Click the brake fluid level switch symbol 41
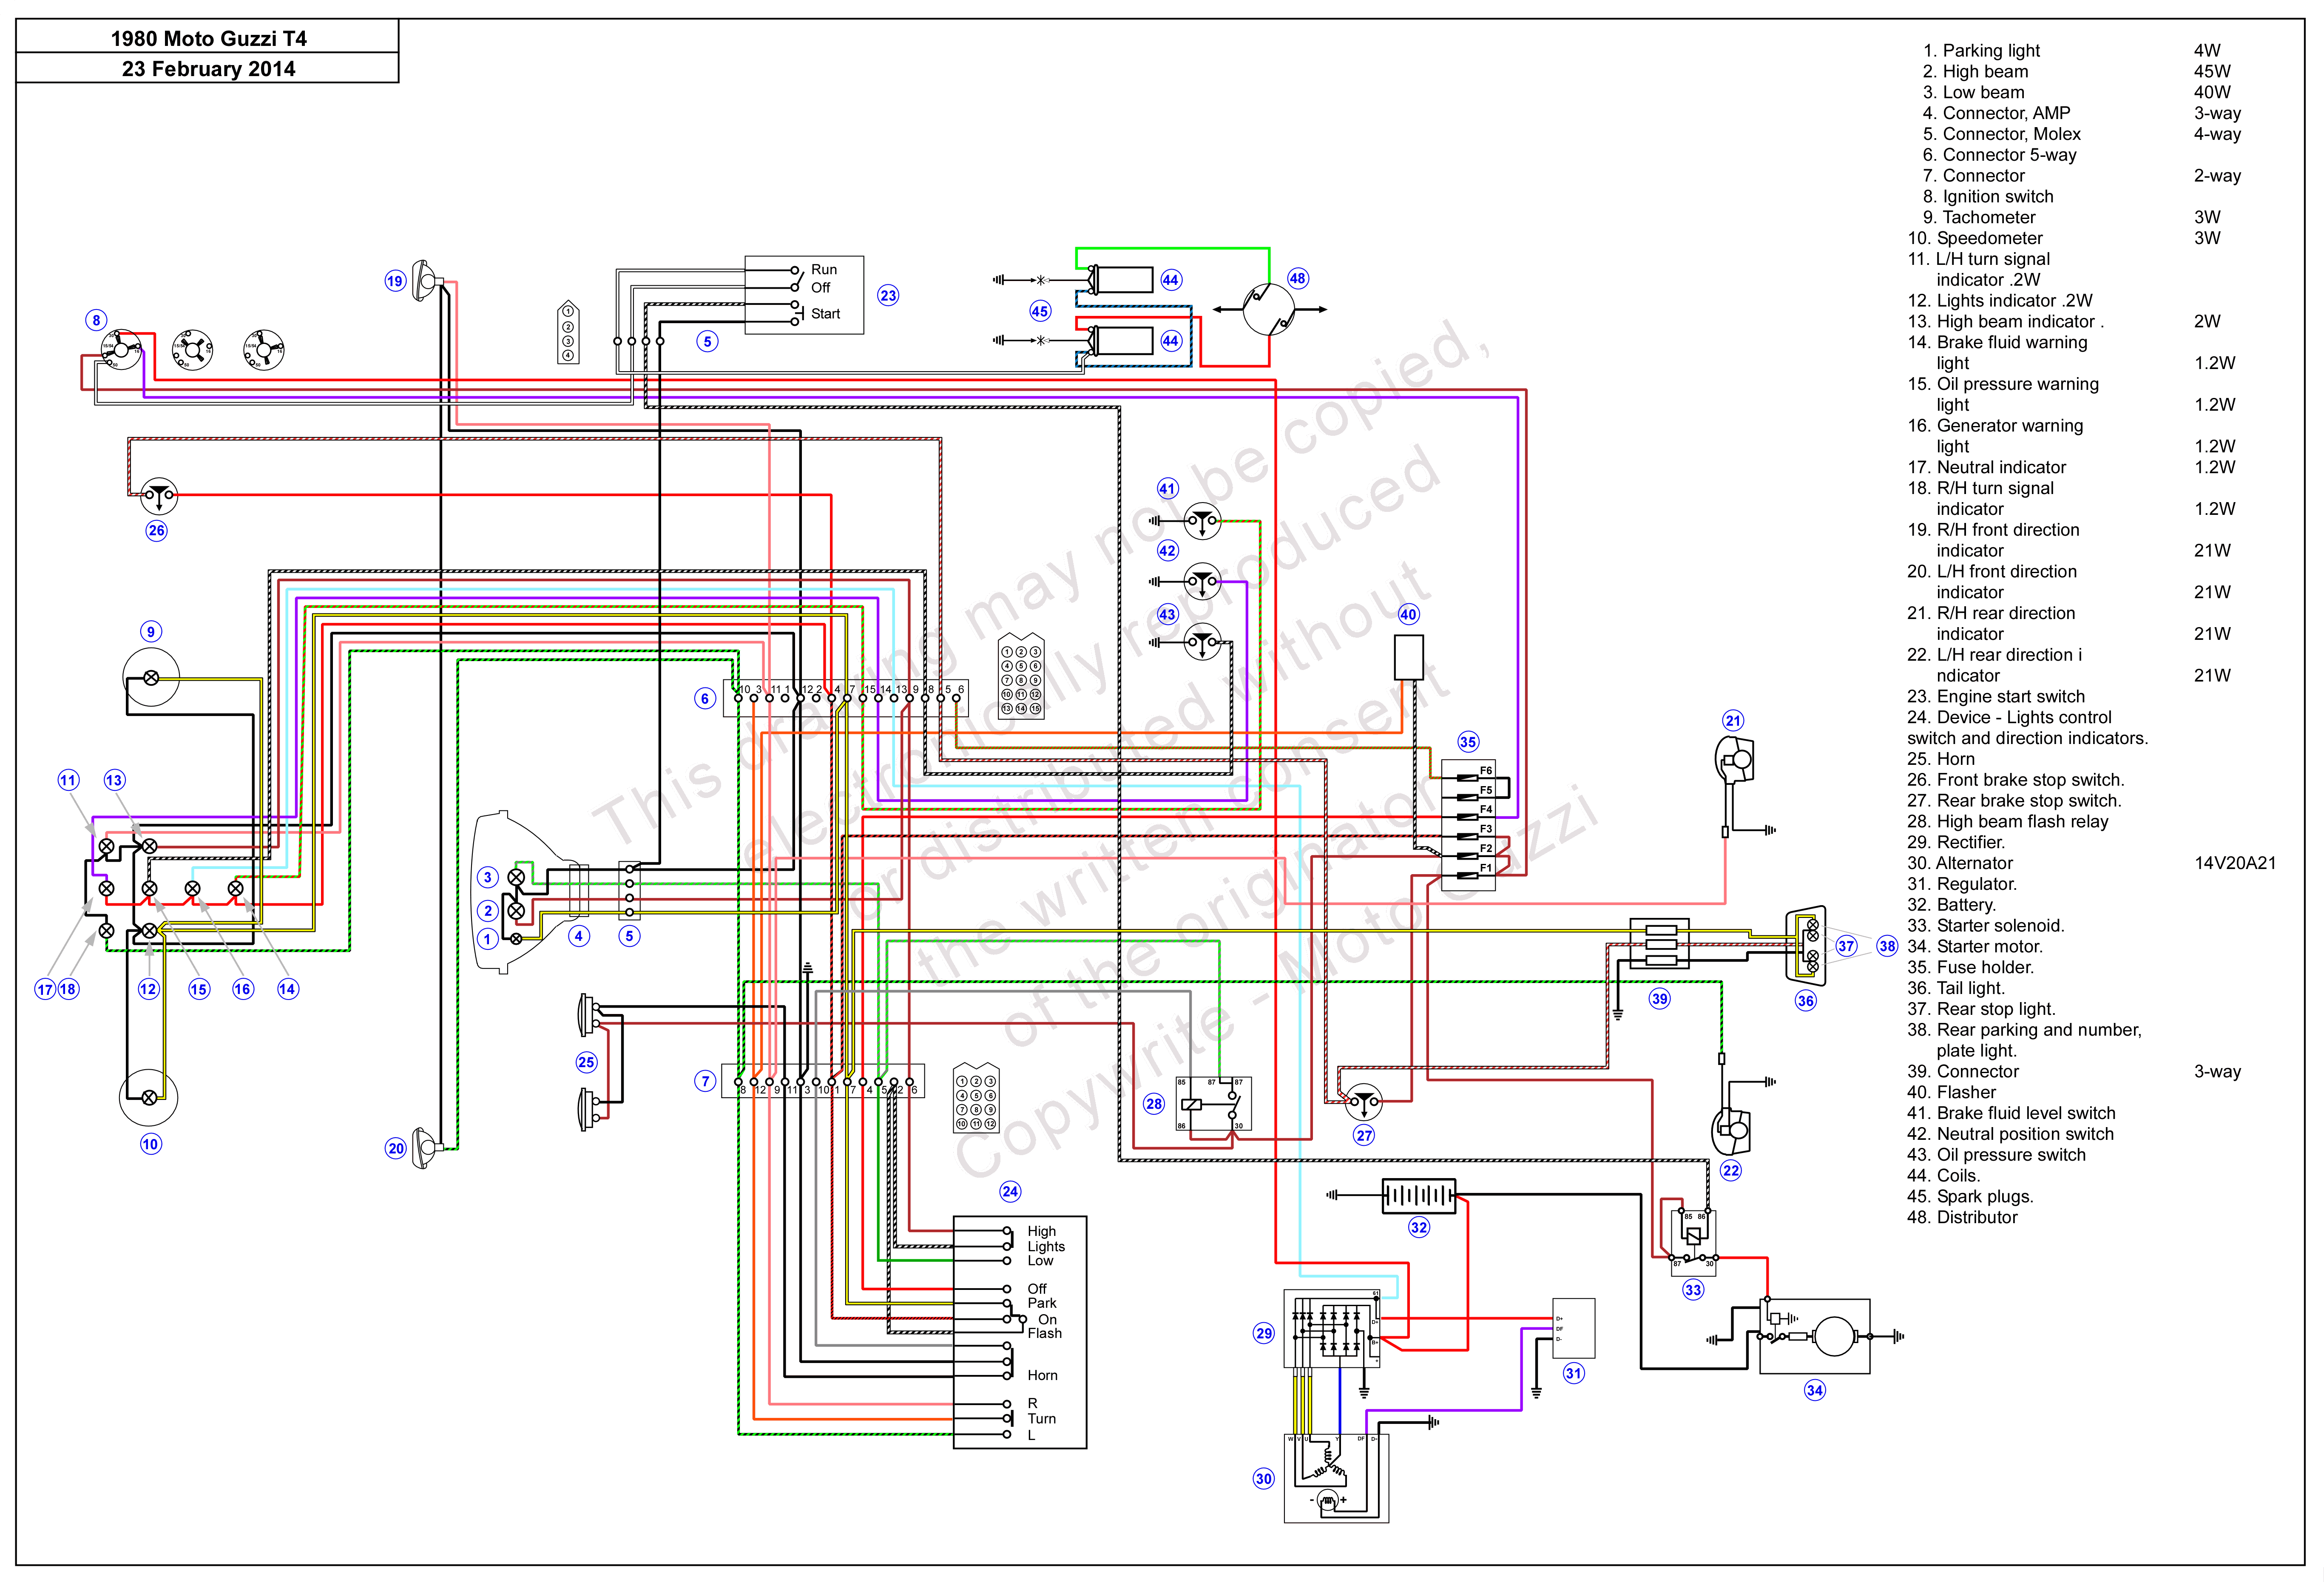The image size is (2324, 1582). click(x=1202, y=521)
